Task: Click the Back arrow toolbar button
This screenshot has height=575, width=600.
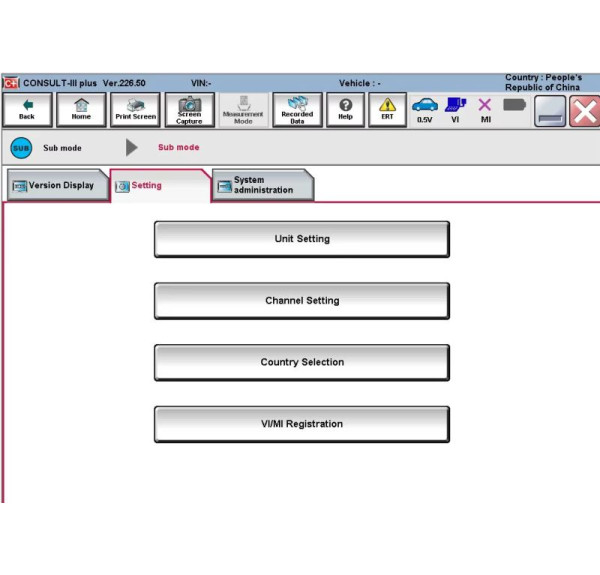Action: 26,110
